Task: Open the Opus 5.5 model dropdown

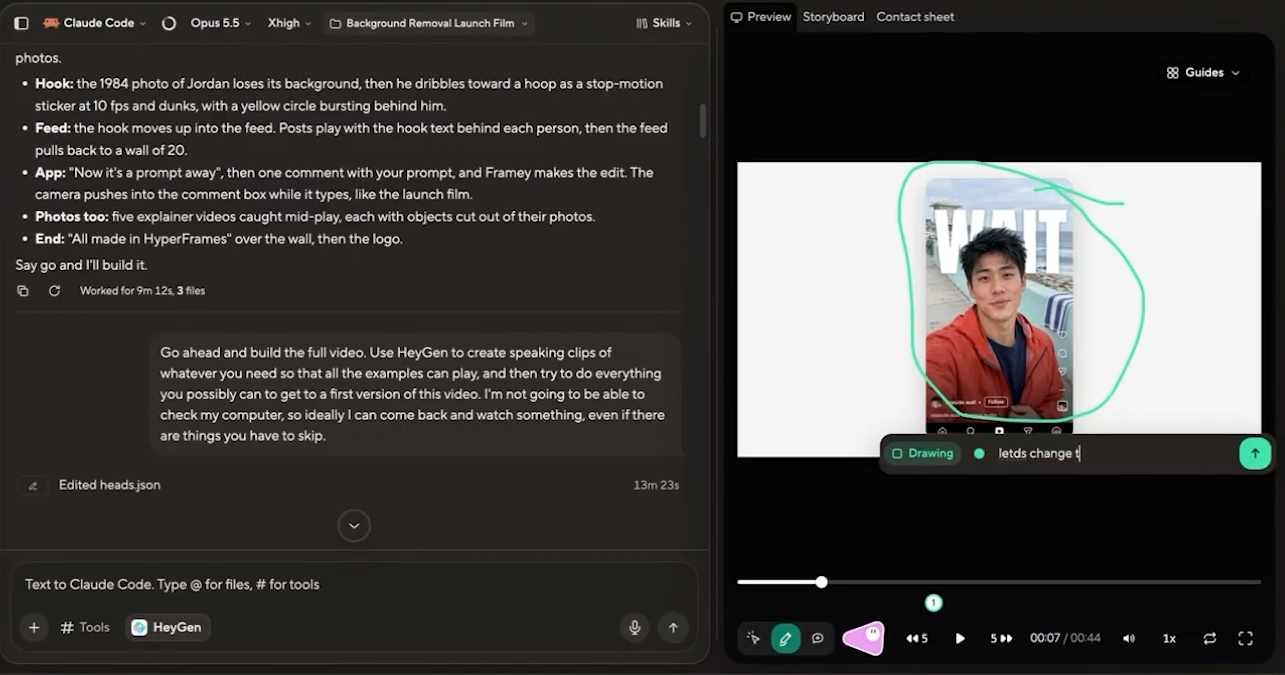Action: click(x=219, y=23)
